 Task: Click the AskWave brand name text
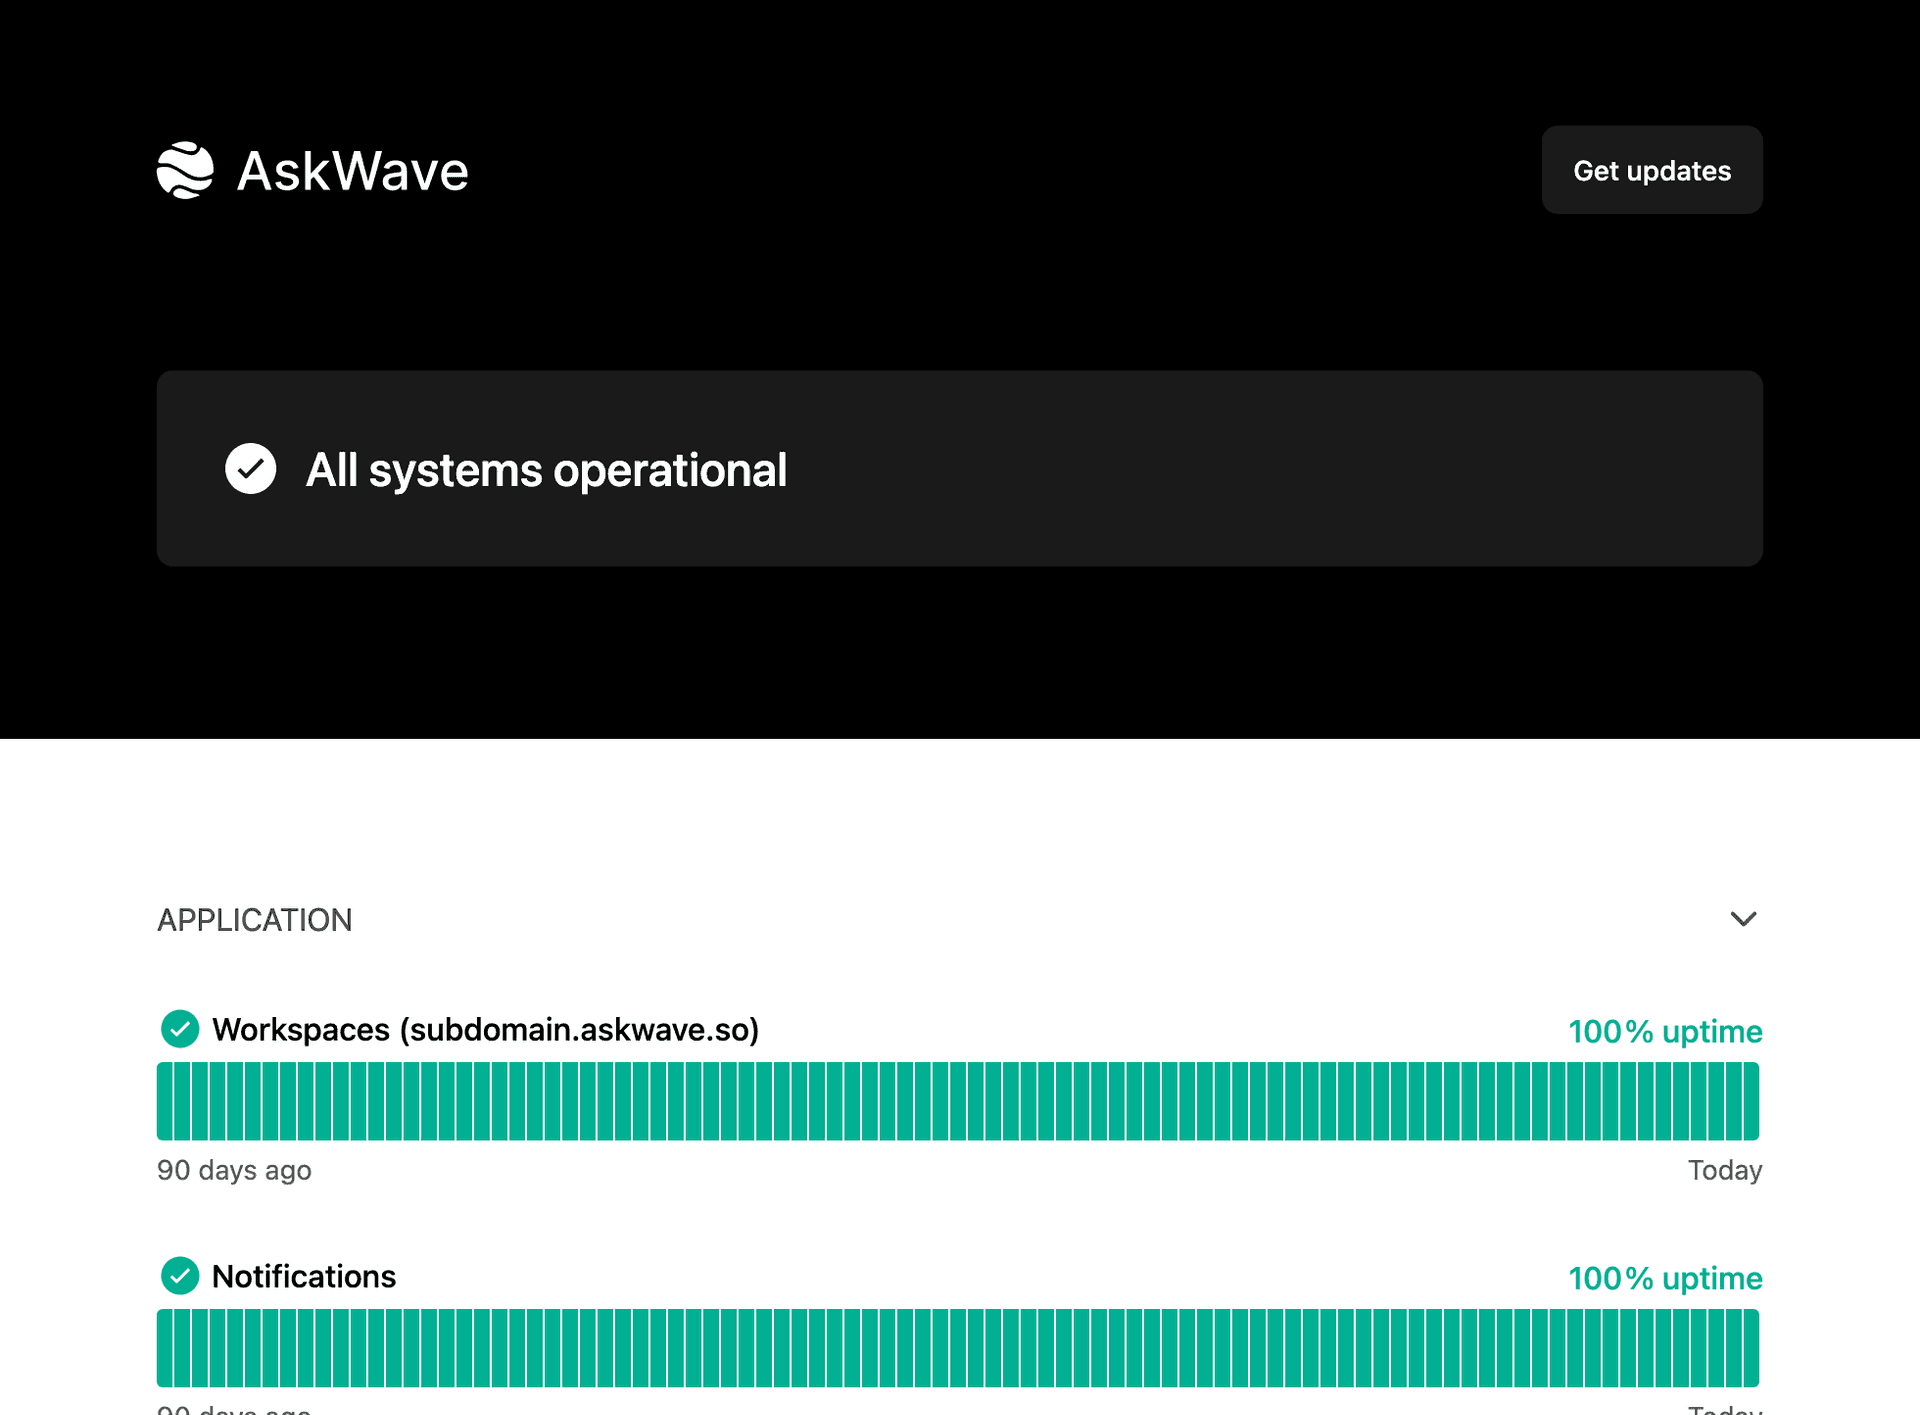pyautogui.click(x=352, y=171)
